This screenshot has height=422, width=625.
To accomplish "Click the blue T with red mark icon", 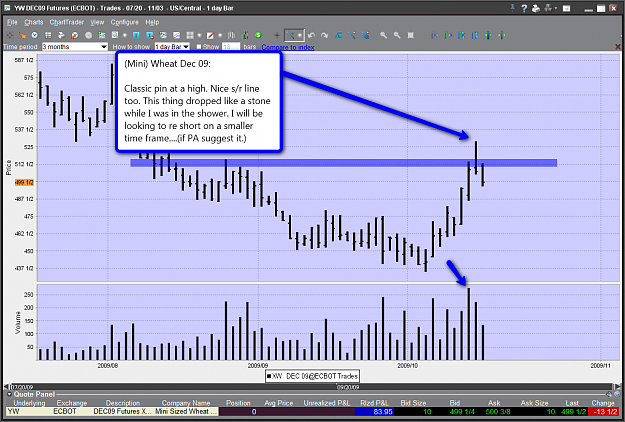I will pyautogui.click(x=149, y=35).
